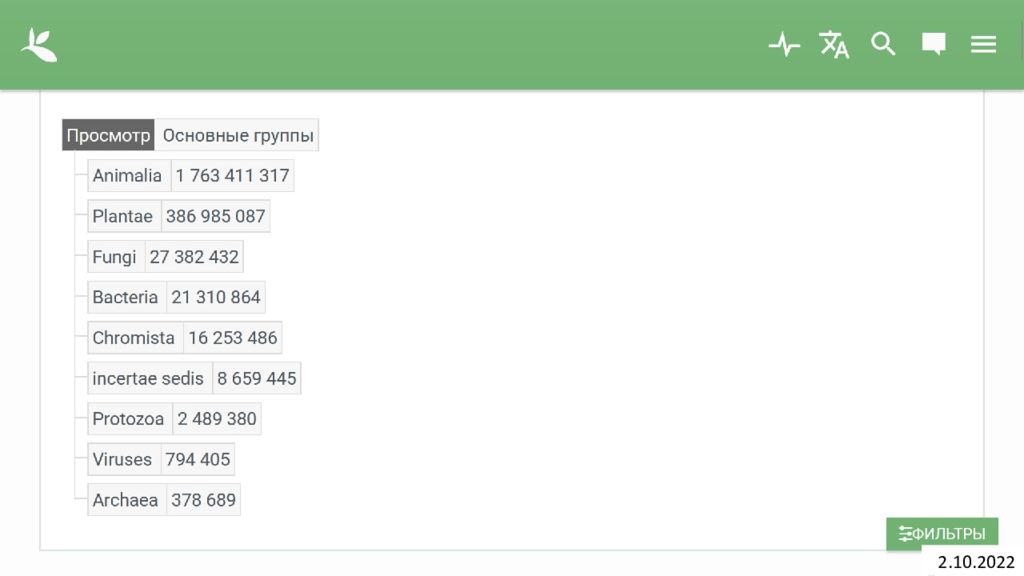Click the ФИЛЬТРЫ button
The height and width of the screenshot is (576, 1024).
coord(942,534)
